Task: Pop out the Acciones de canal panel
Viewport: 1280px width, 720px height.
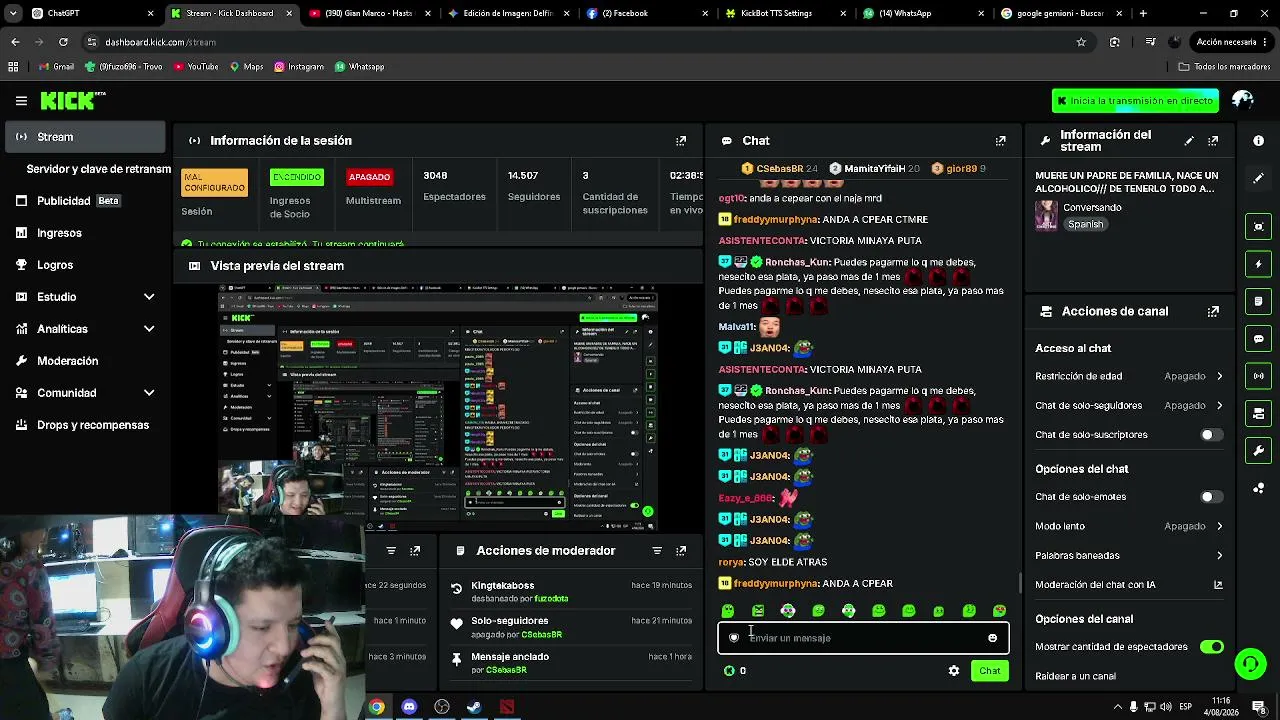Action: coord(1213,311)
